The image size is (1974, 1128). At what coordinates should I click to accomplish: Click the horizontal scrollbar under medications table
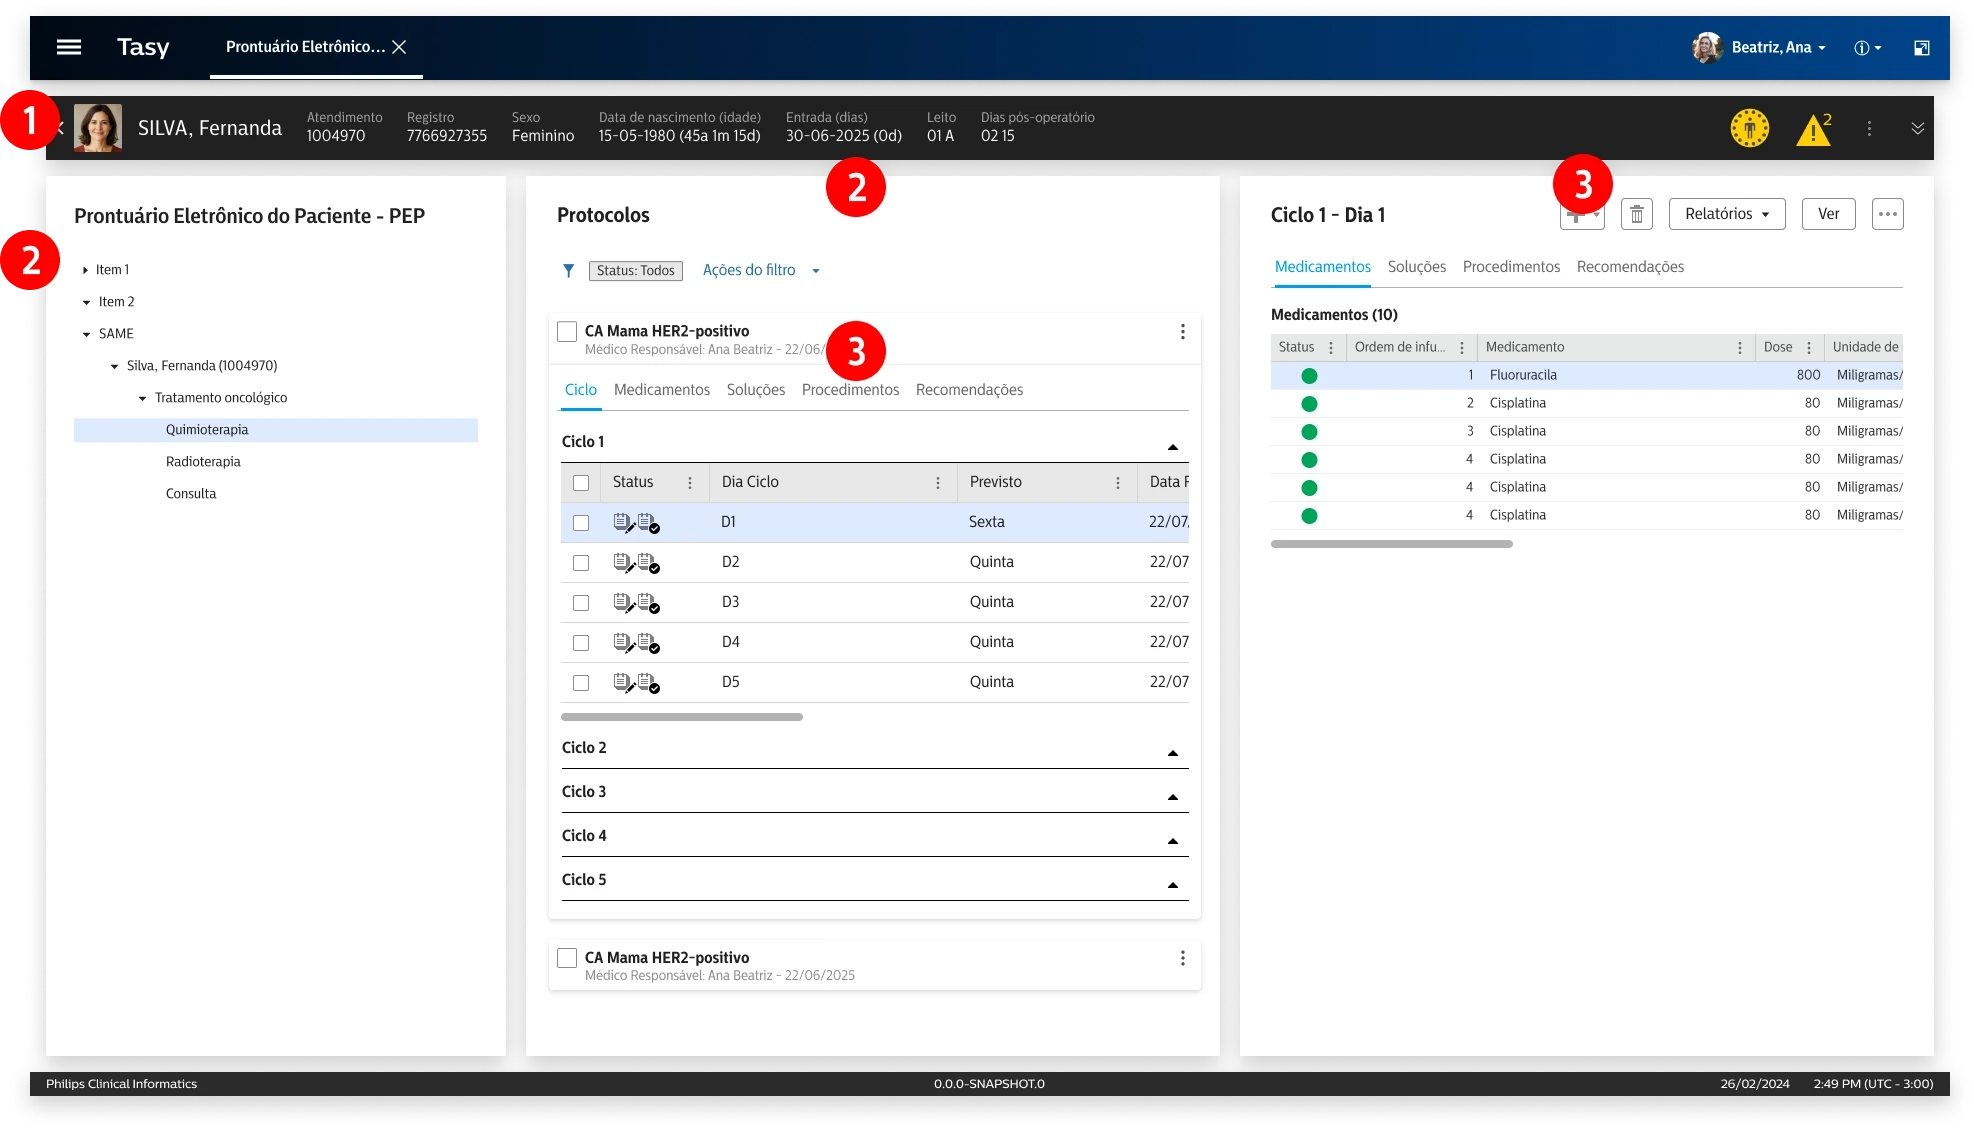click(x=1391, y=544)
